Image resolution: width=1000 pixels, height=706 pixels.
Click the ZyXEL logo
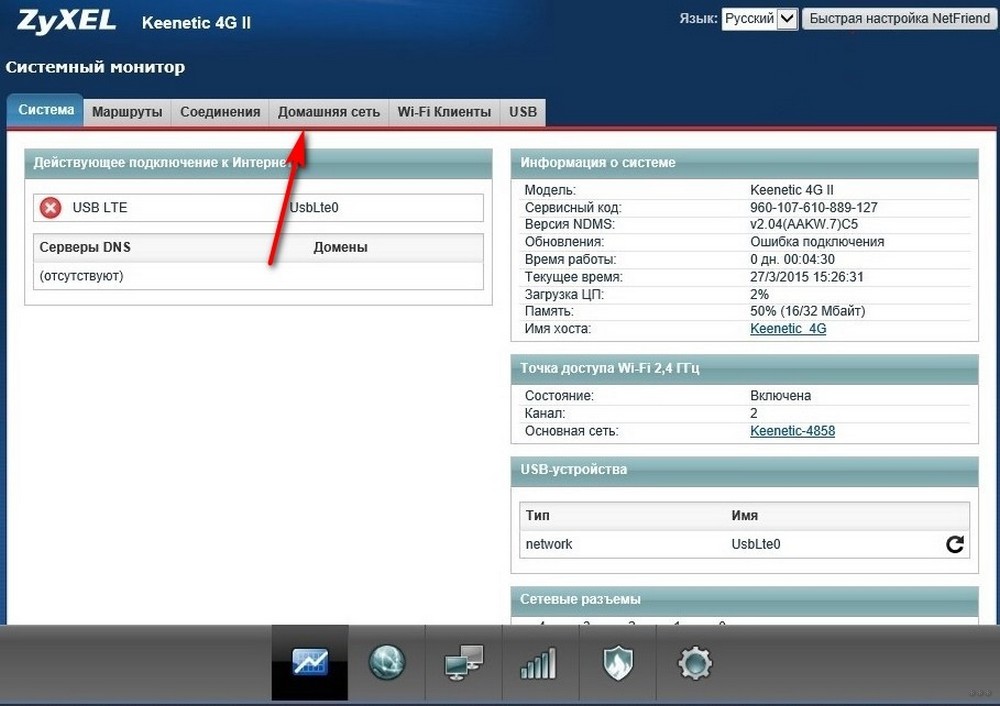click(x=66, y=20)
